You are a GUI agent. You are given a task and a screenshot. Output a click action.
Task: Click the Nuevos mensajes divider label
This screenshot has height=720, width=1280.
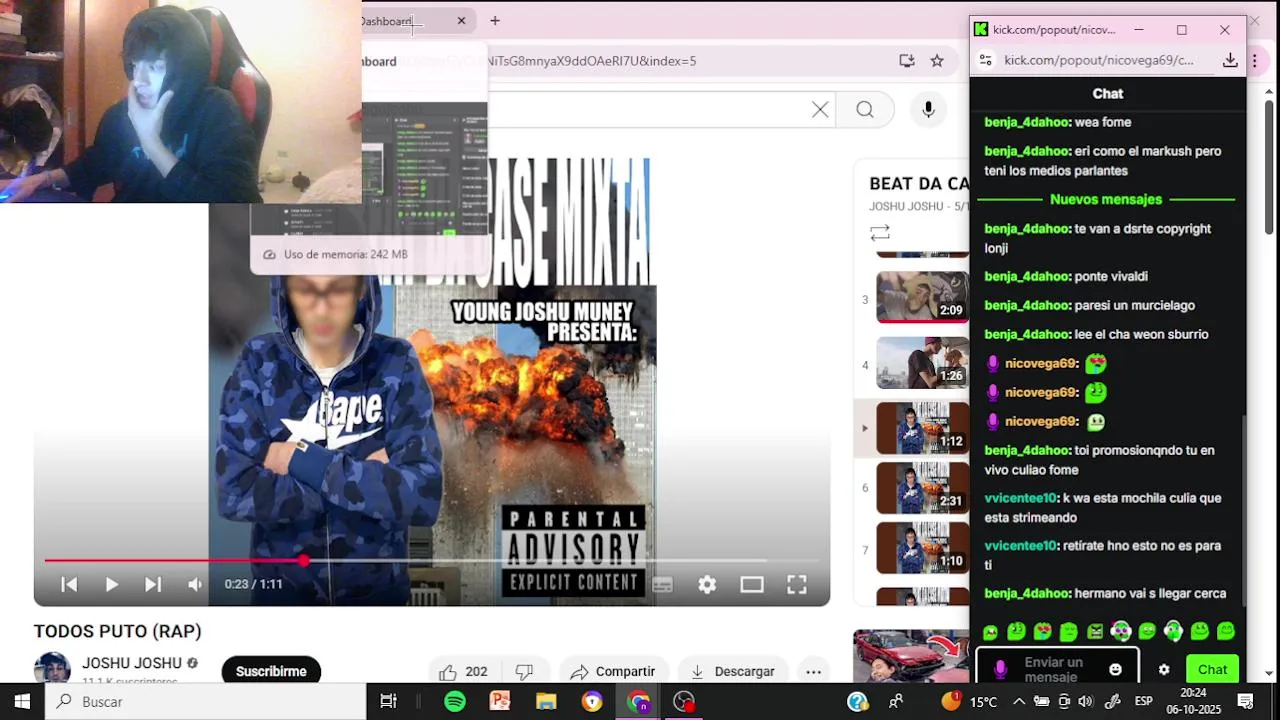[x=1106, y=200]
